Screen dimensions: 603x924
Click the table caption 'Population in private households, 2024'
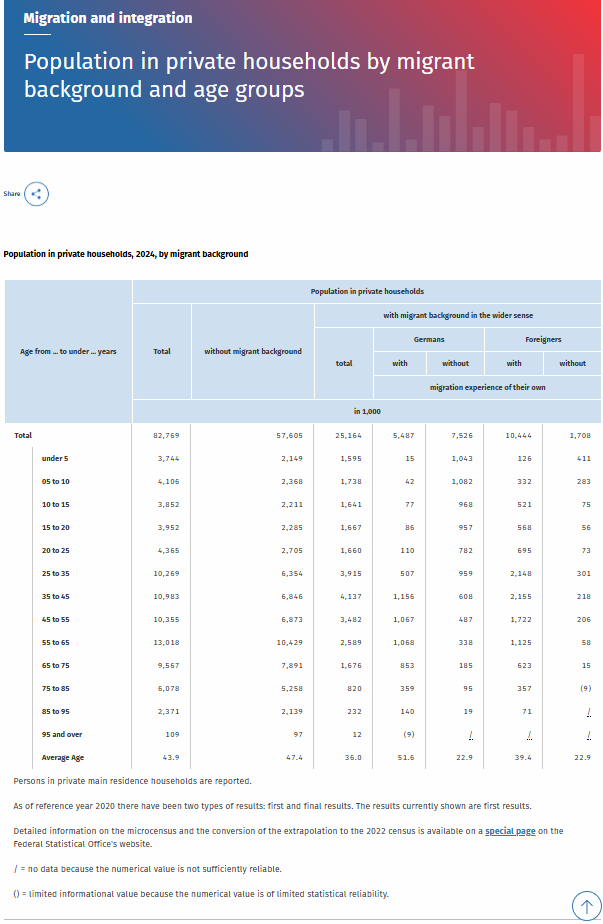coord(126,254)
